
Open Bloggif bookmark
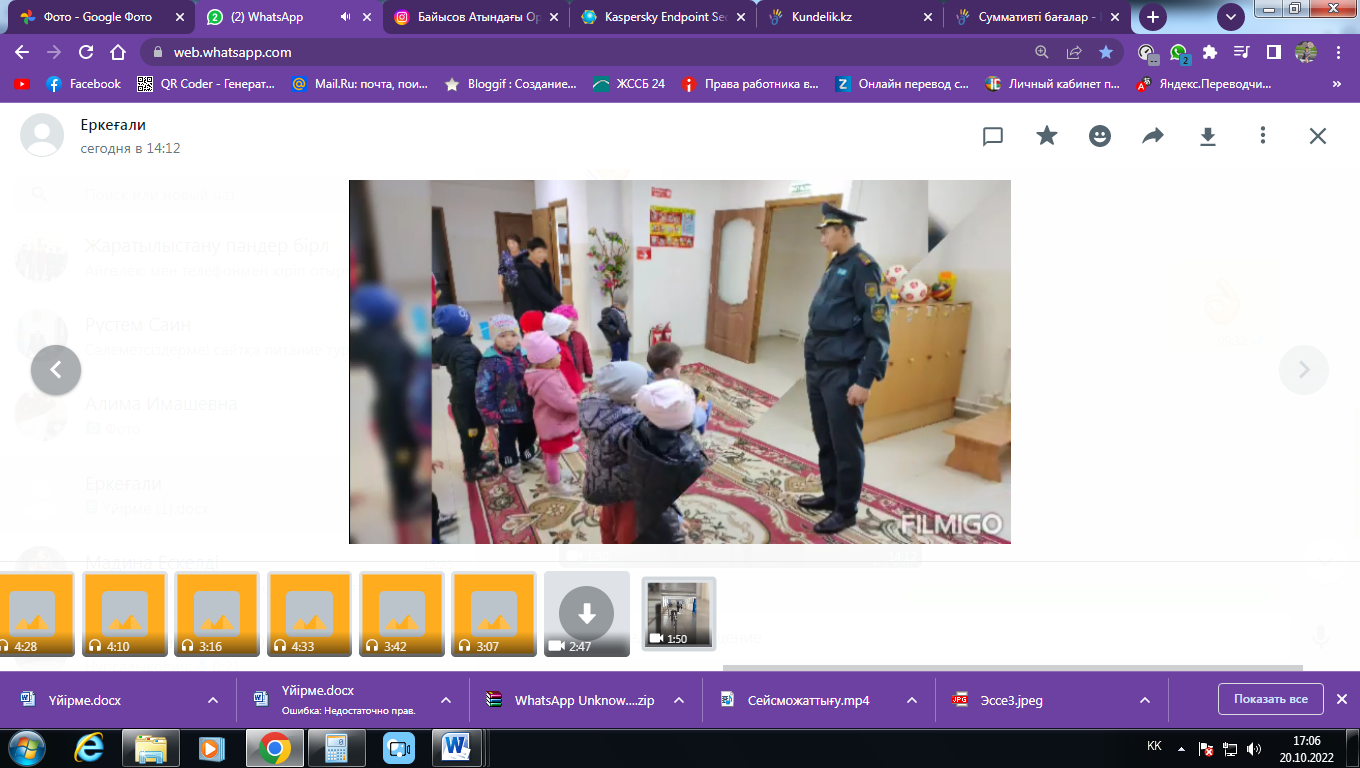pyautogui.click(x=510, y=84)
